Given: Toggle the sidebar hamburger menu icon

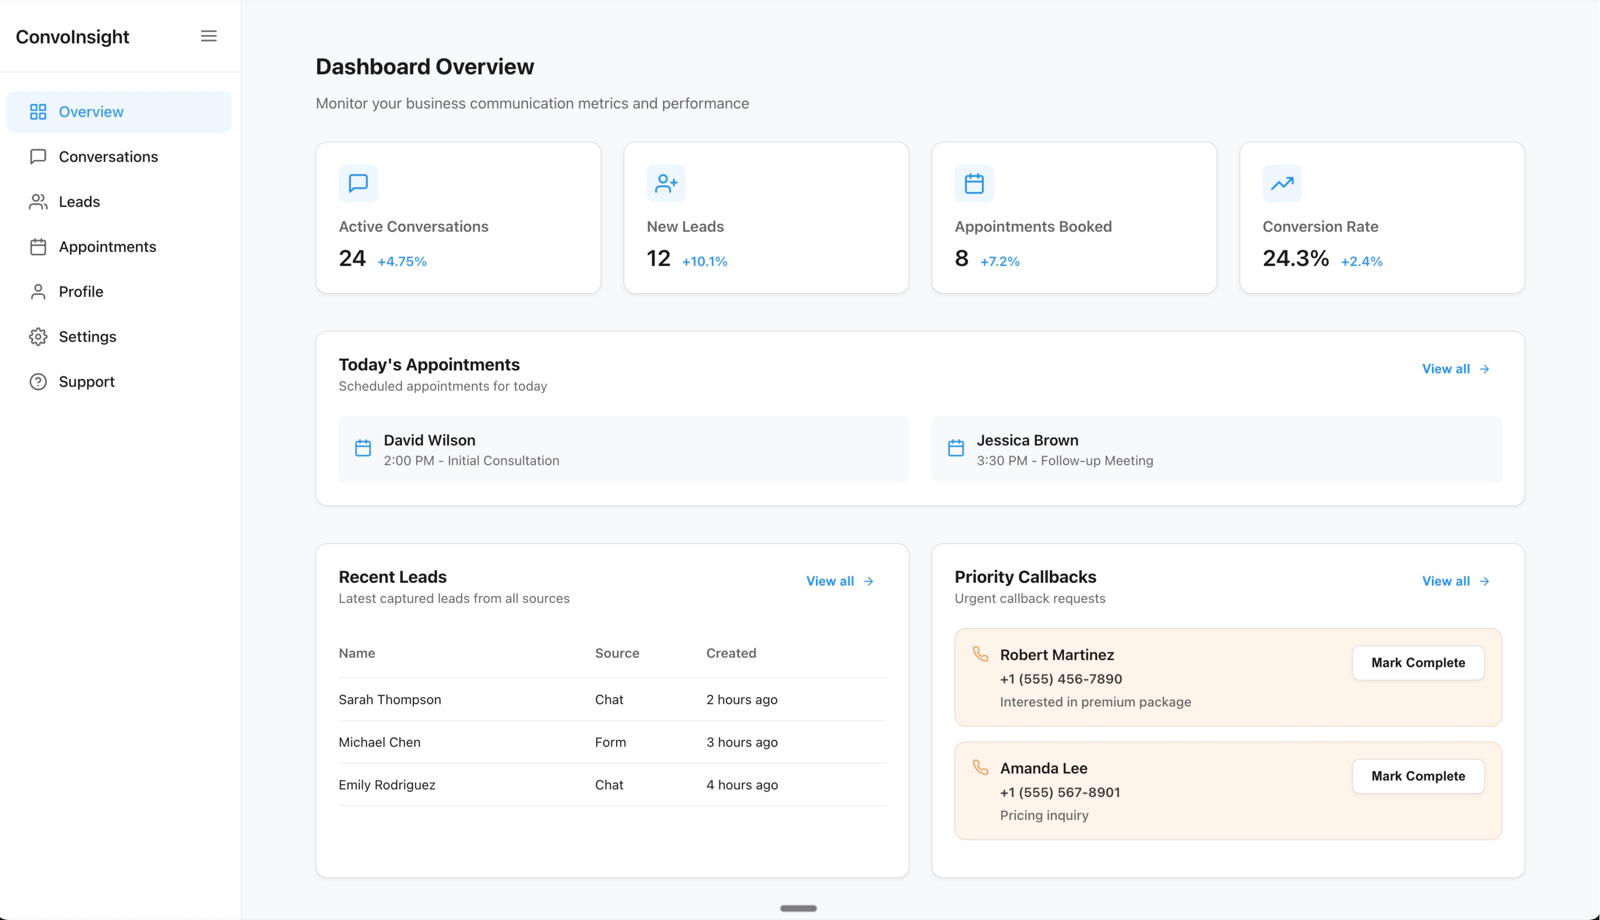Looking at the screenshot, I should pyautogui.click(x=208, y=36).
